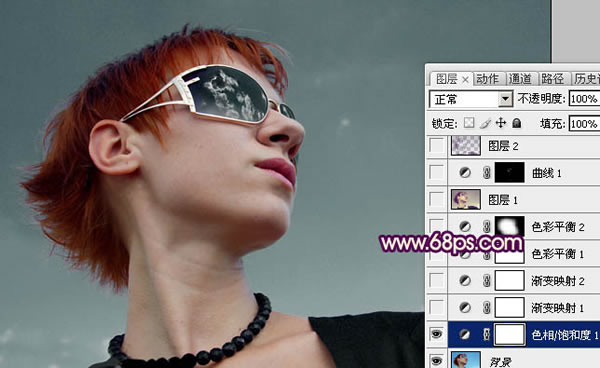Screen dimensions: 600x368
Task: Switch to the 路径 tab
Action: [x=553, y=79]
